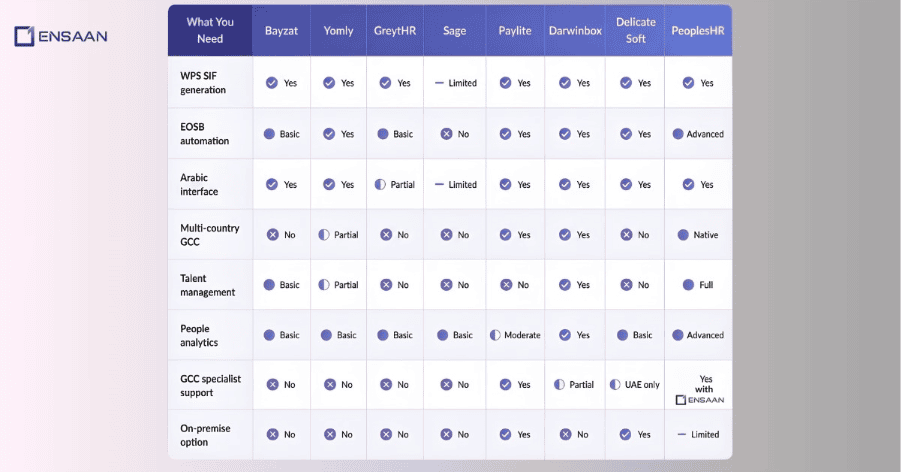Viewport: 901px width, 472px height.
Task: Click 'Partial' text in Yomly Talent management cell
Action: point(346,285)
